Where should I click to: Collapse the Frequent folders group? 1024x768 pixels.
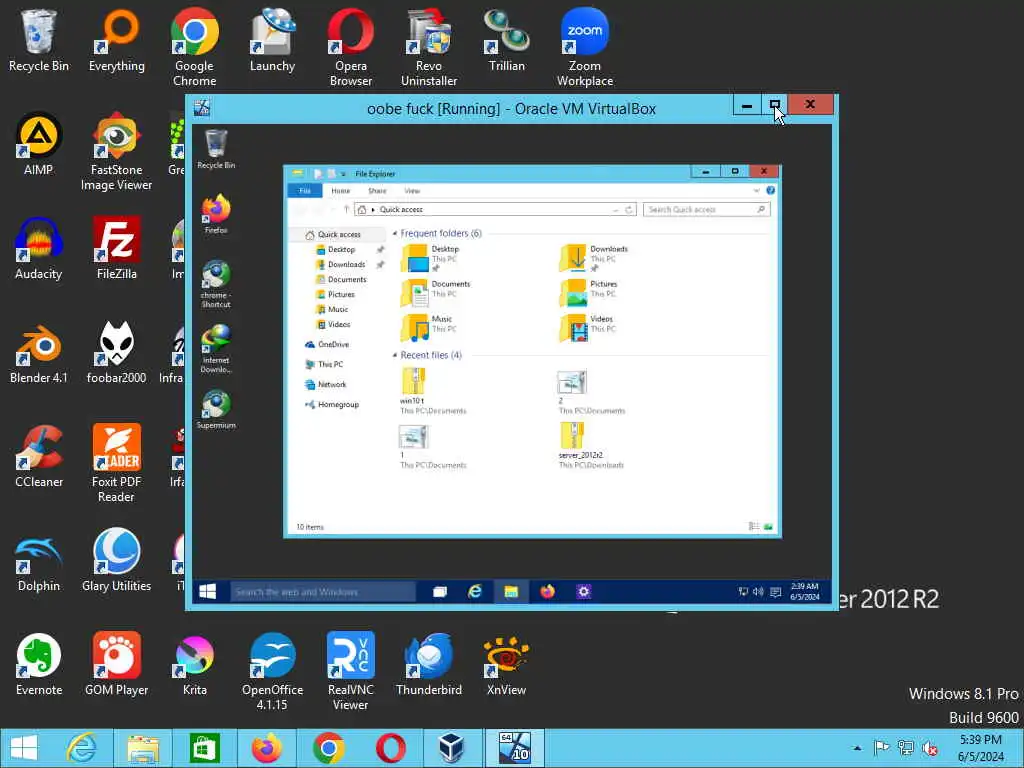click(394, 233)
